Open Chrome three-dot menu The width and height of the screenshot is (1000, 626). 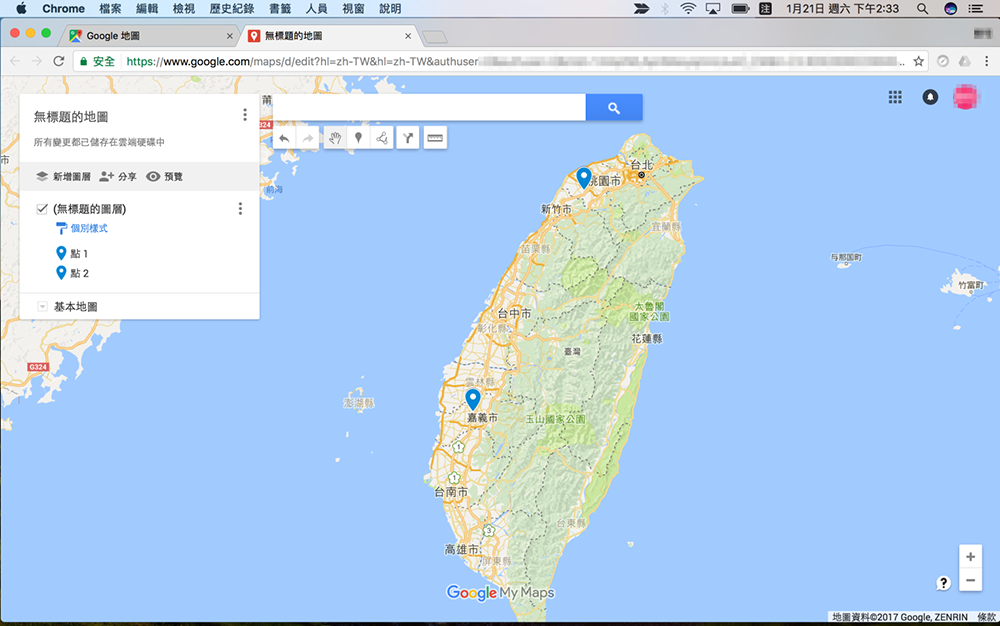[x=987, y=61]
